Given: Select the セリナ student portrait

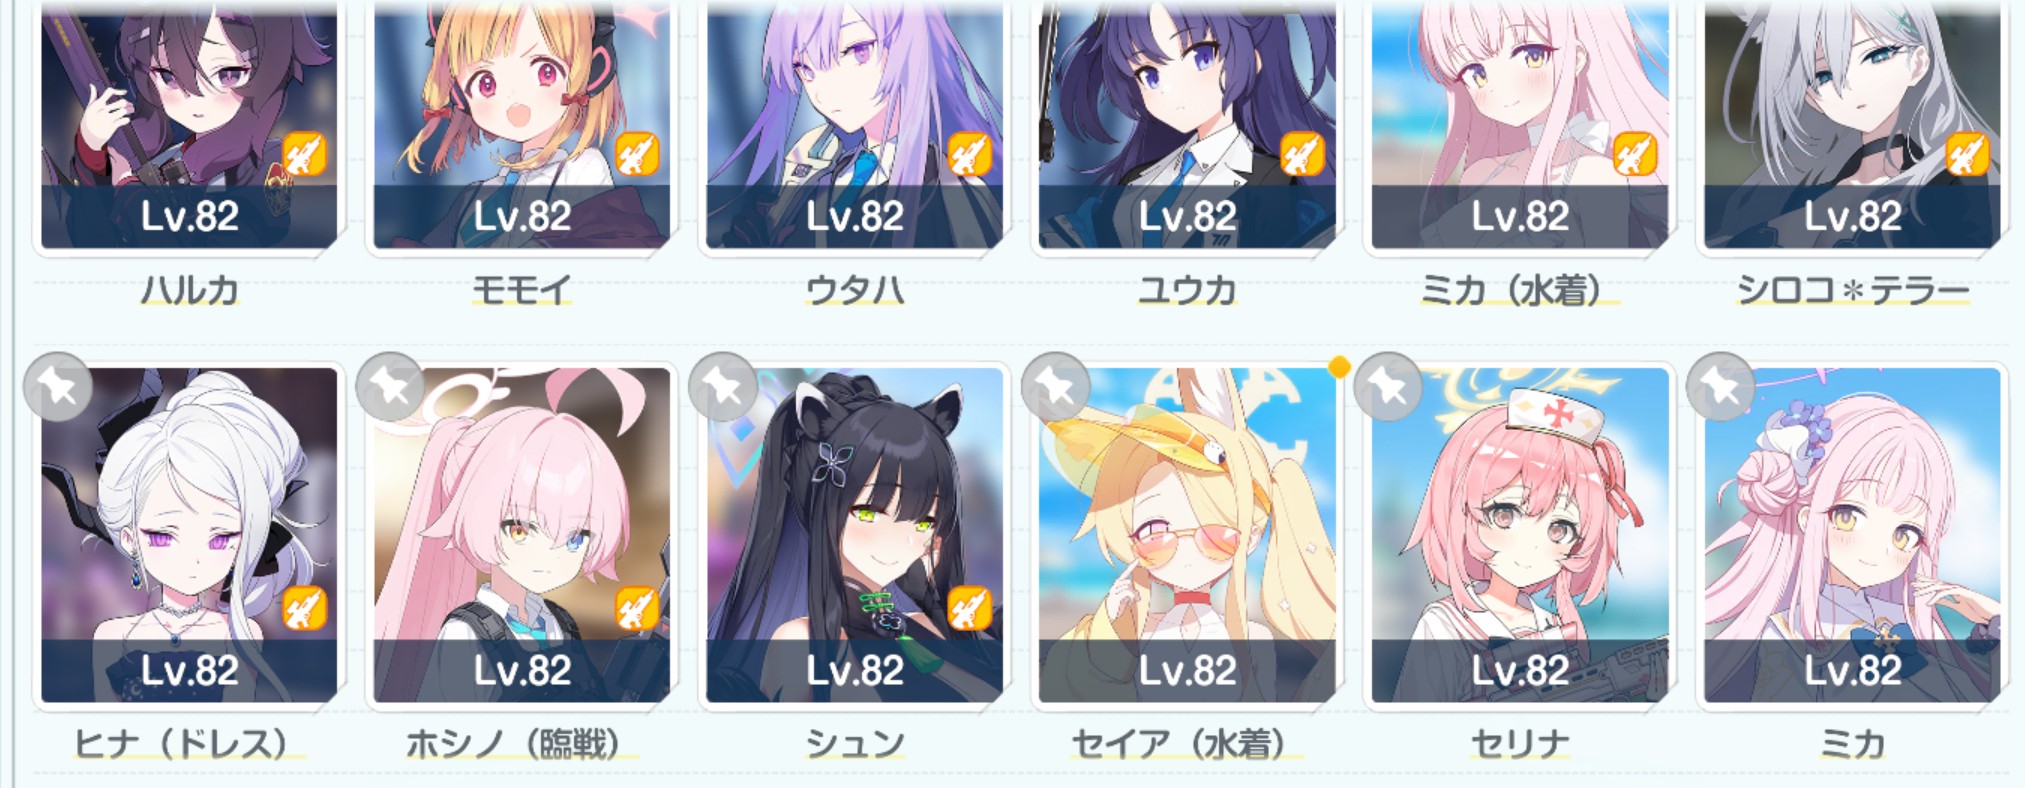Looking at the screenshot, I should coord(1520,535).
